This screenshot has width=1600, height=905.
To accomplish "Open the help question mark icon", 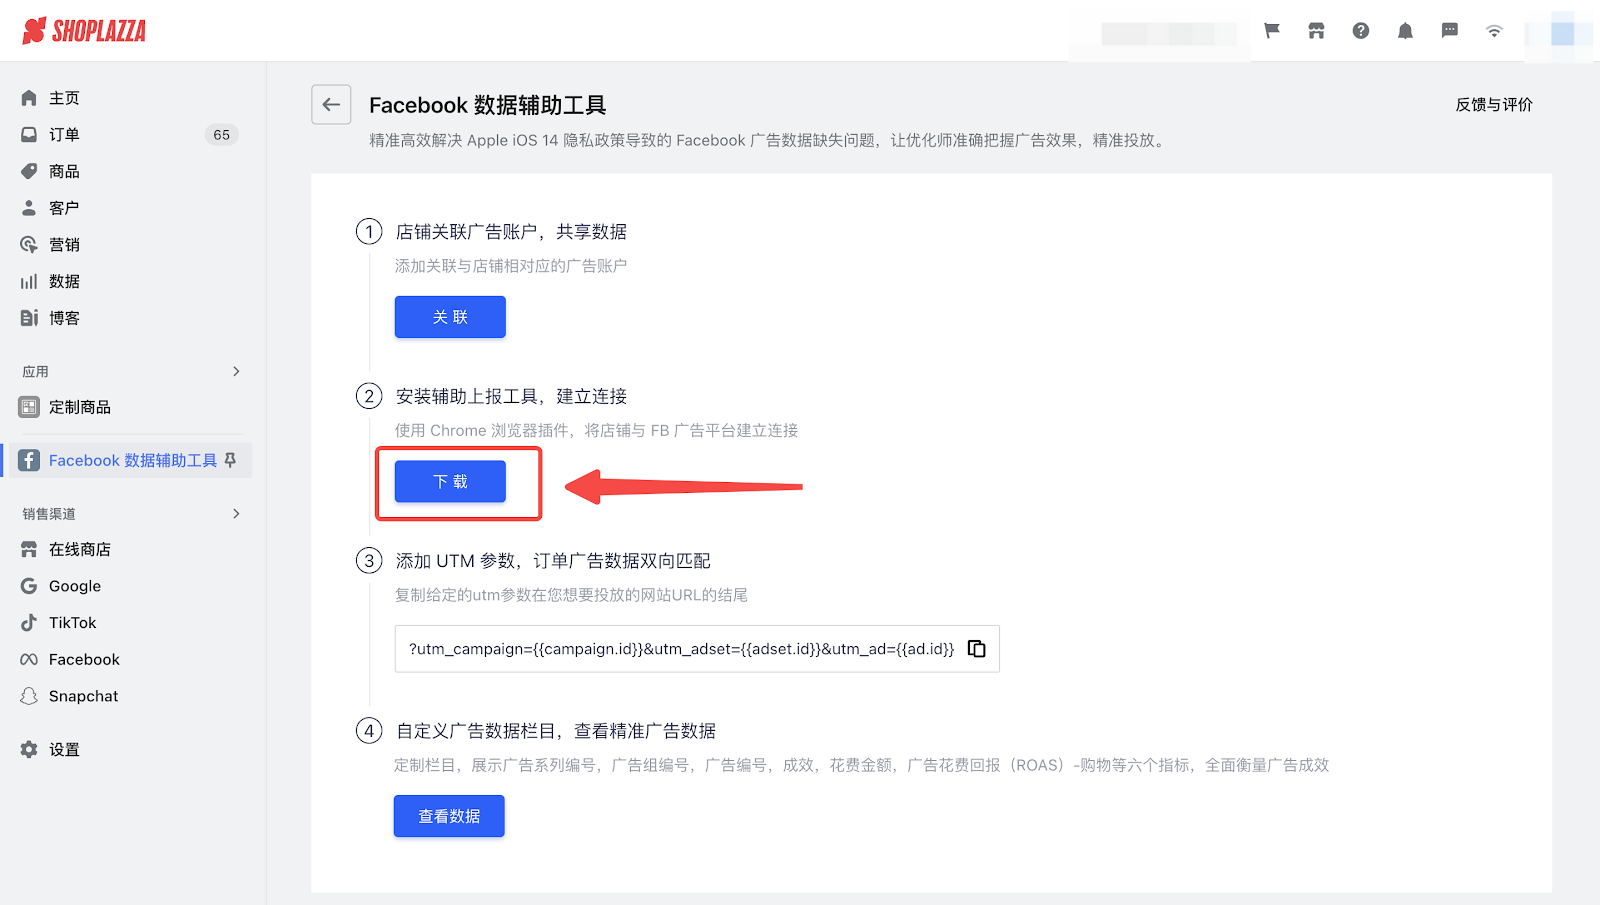I will coord(1361,31).
